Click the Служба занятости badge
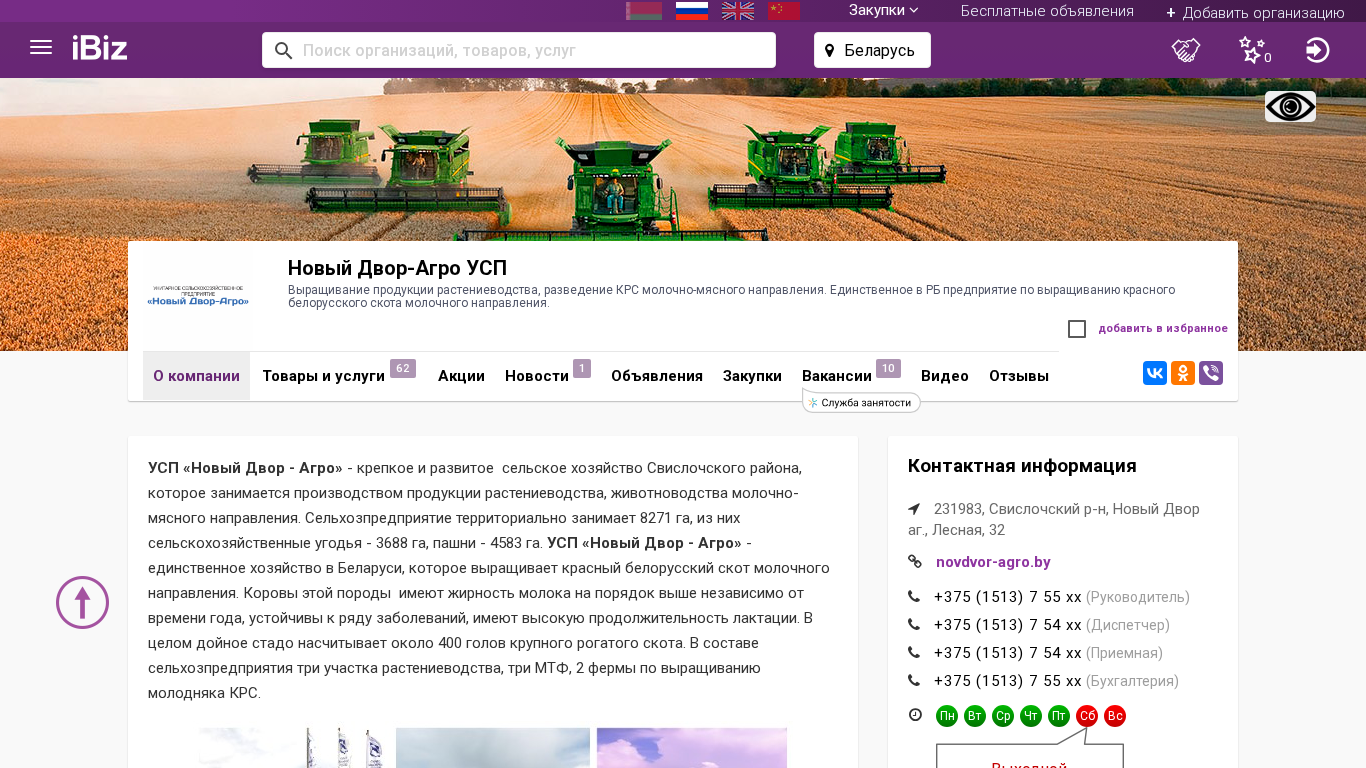 pyautogui.click(x=861, y=402)
